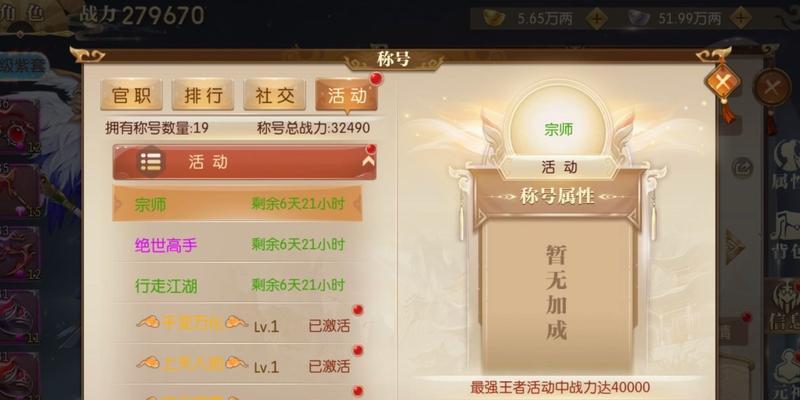Click the list icon in 活动 header
This screenshot has height=400, width=800.
(x=151, y=162)
